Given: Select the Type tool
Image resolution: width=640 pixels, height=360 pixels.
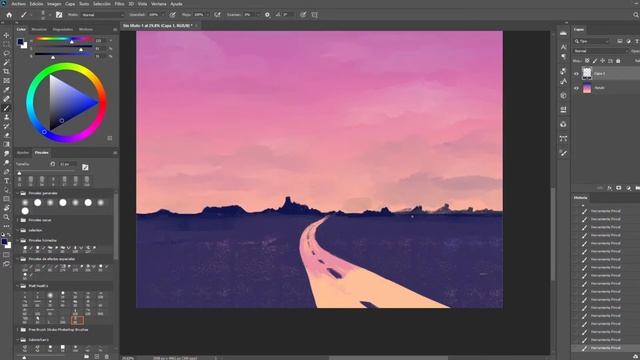Looking at the screenshot, I should pos(7,181).
